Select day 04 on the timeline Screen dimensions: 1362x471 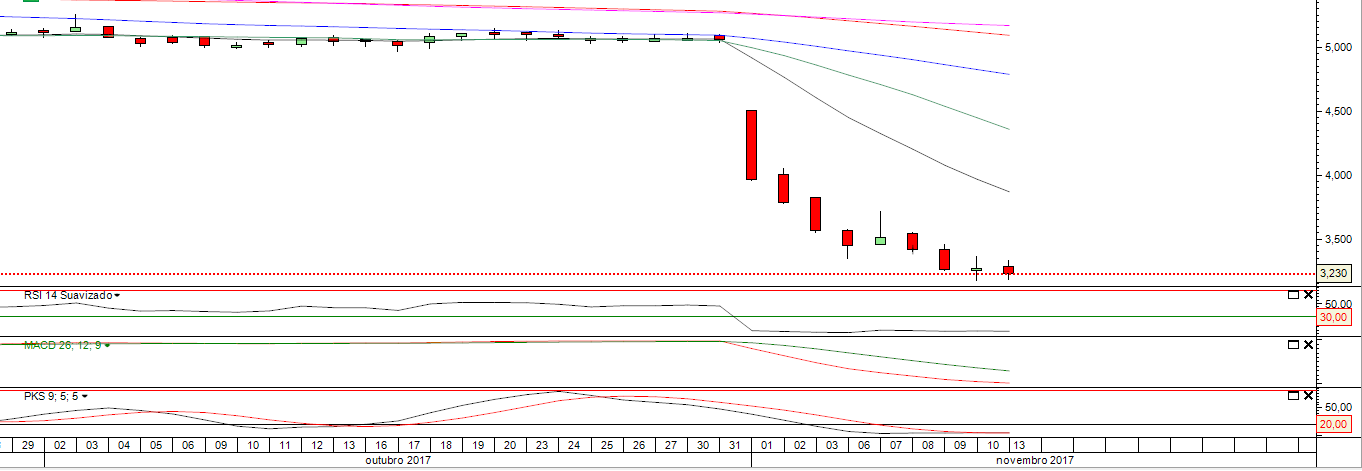pos(124,444)
